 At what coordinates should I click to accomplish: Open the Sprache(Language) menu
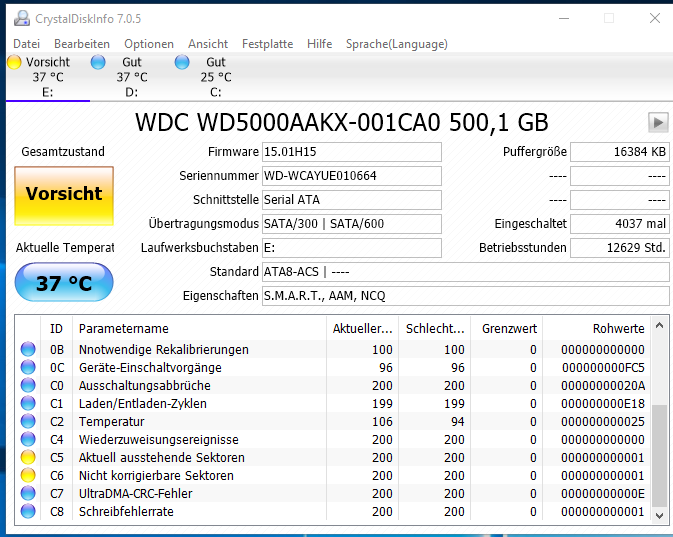[x=397, y=44]
